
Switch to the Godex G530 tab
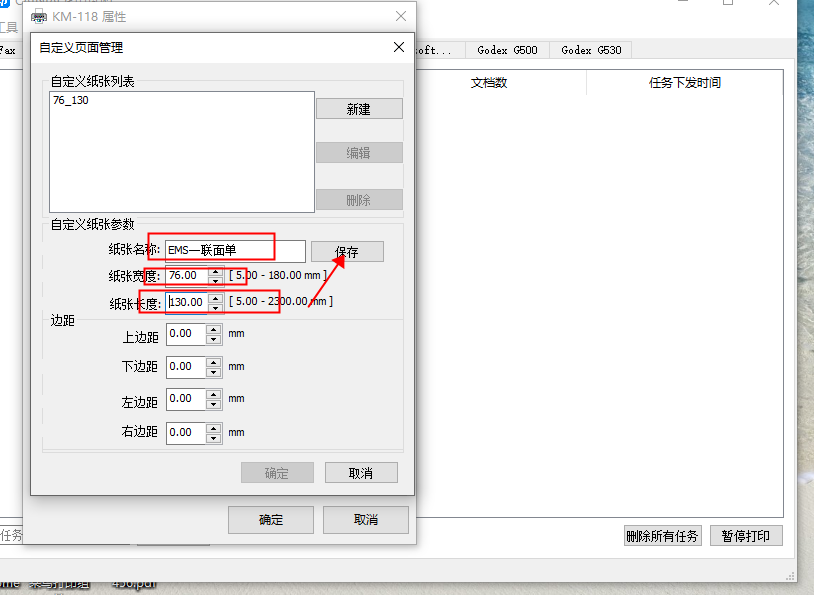(x=590, y=50)
